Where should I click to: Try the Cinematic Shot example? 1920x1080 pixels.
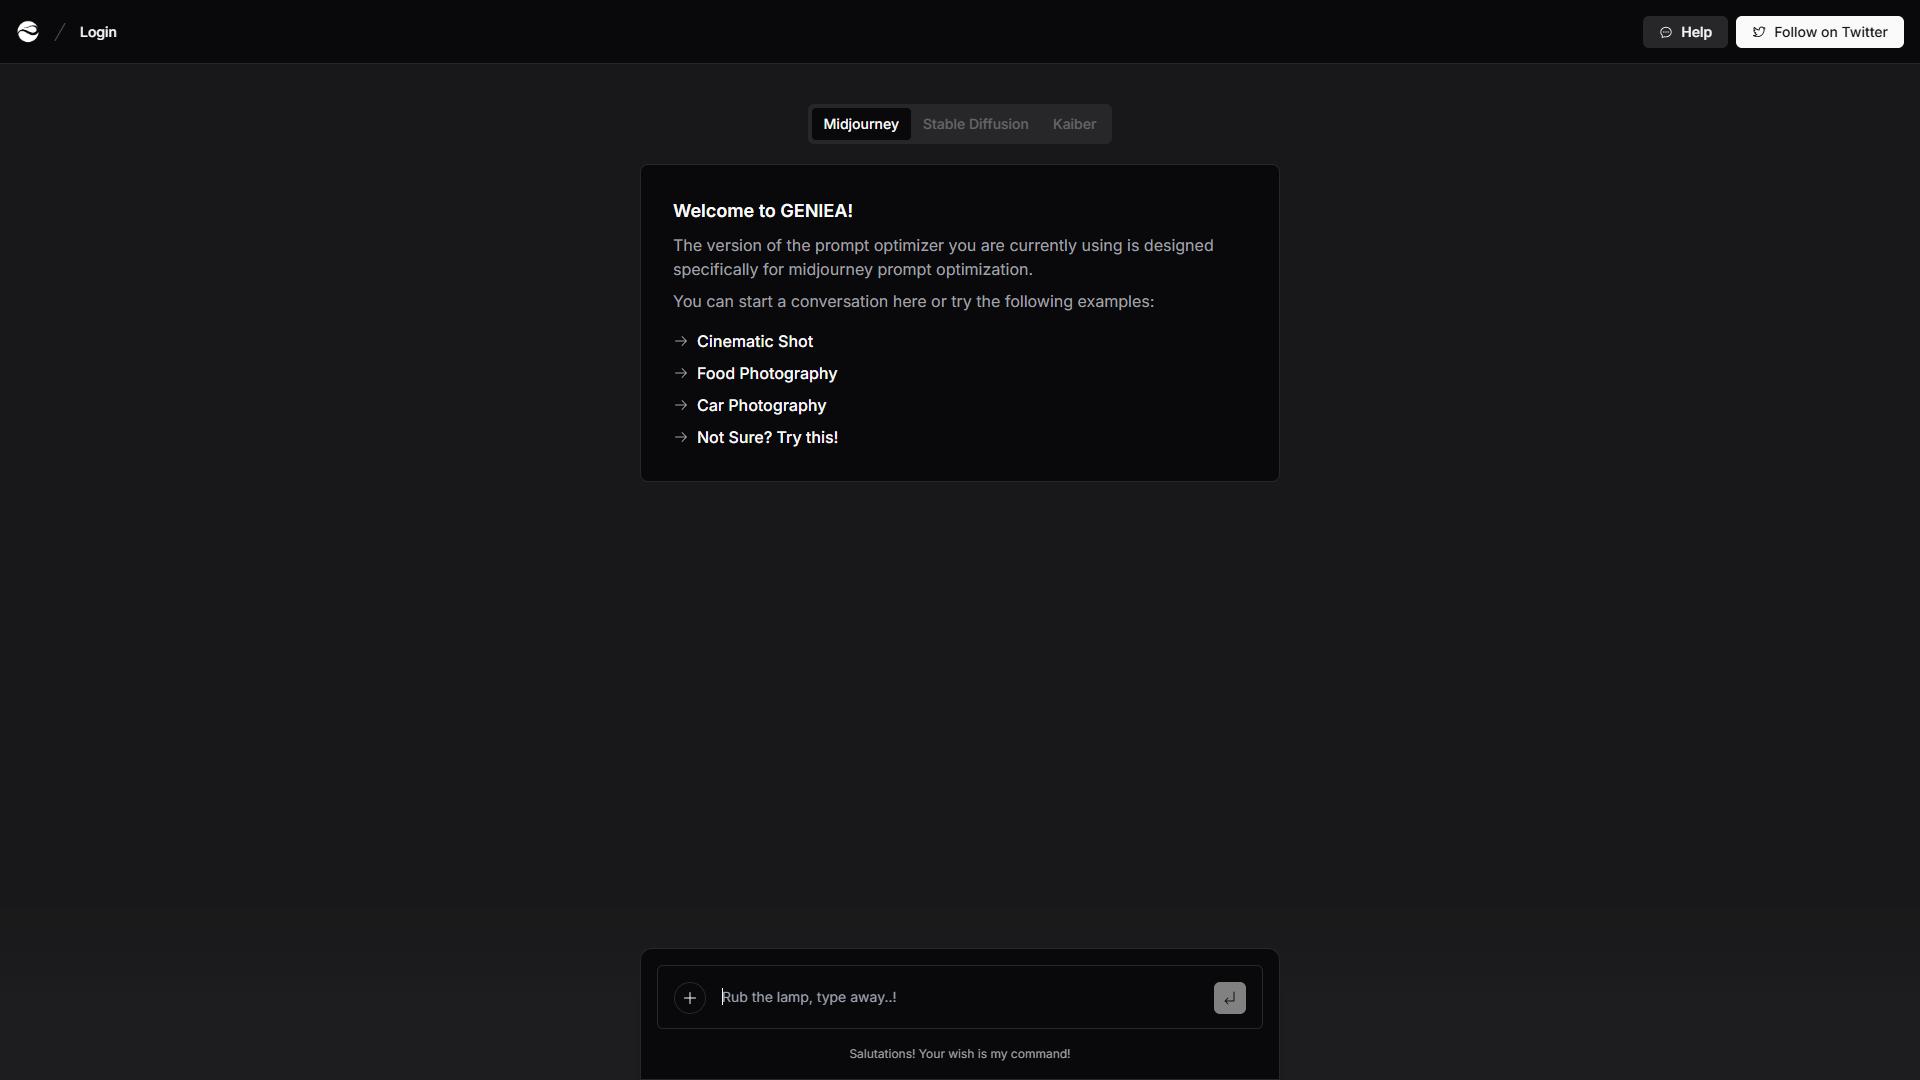[755, 341]
